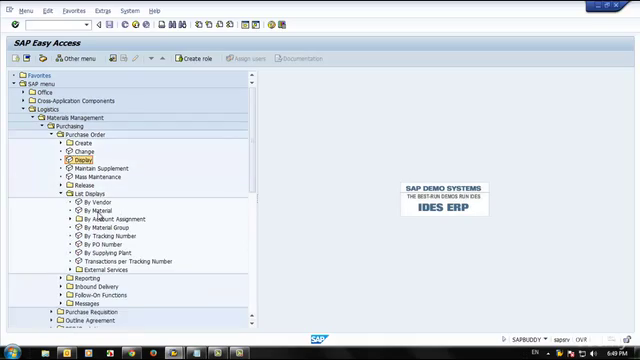The image size is (640, 360).
Task: Open the SAPBUDDY status bar dropdown
Action: pyautogui.click(x=545, y=339)
